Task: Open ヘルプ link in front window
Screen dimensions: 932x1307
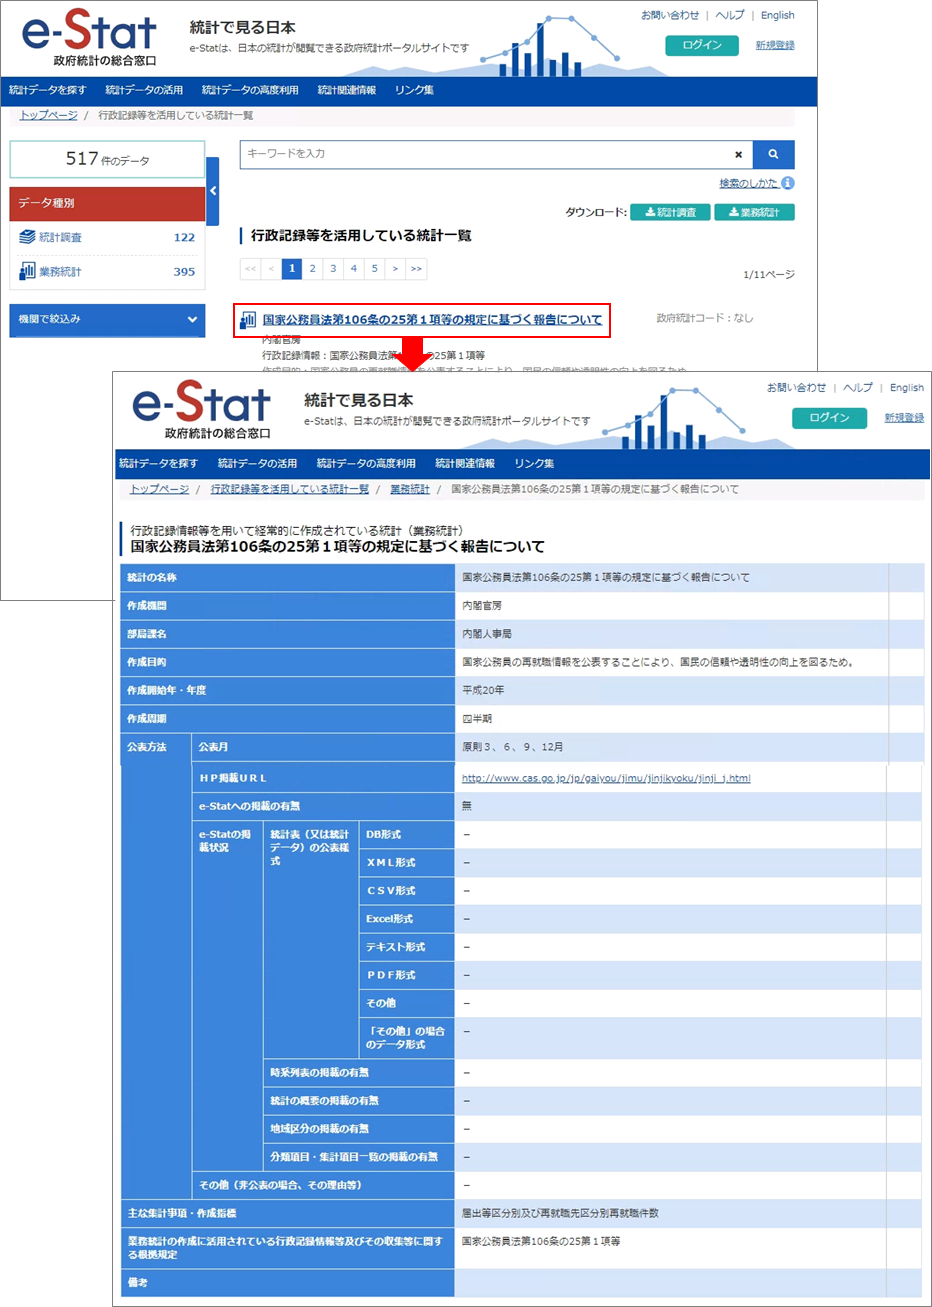Action: [857, 387]
